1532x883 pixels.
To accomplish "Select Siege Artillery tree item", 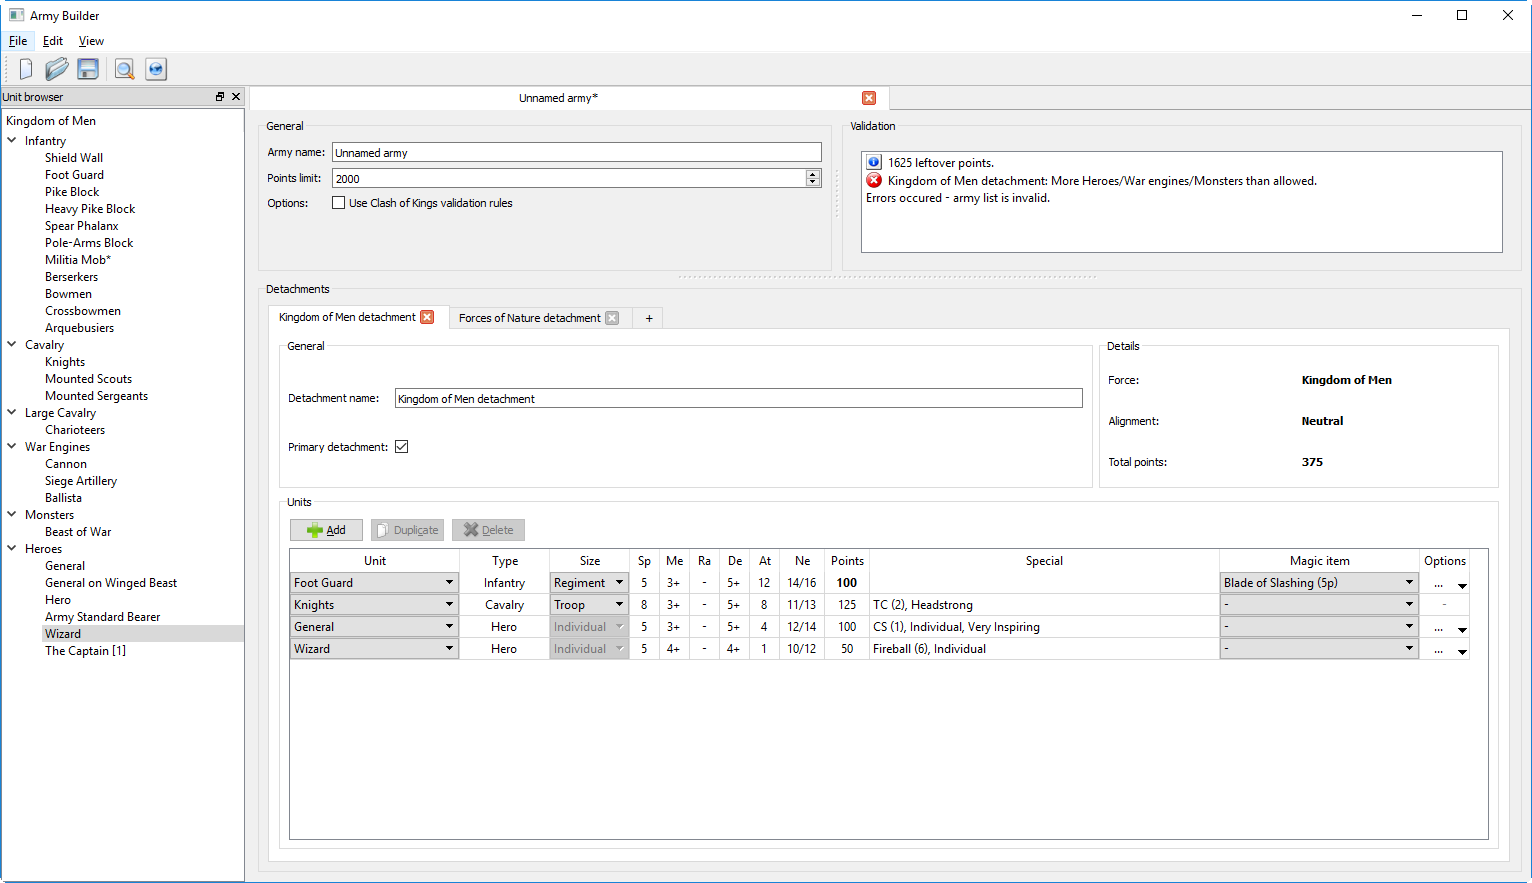I will tap(81, 481).
